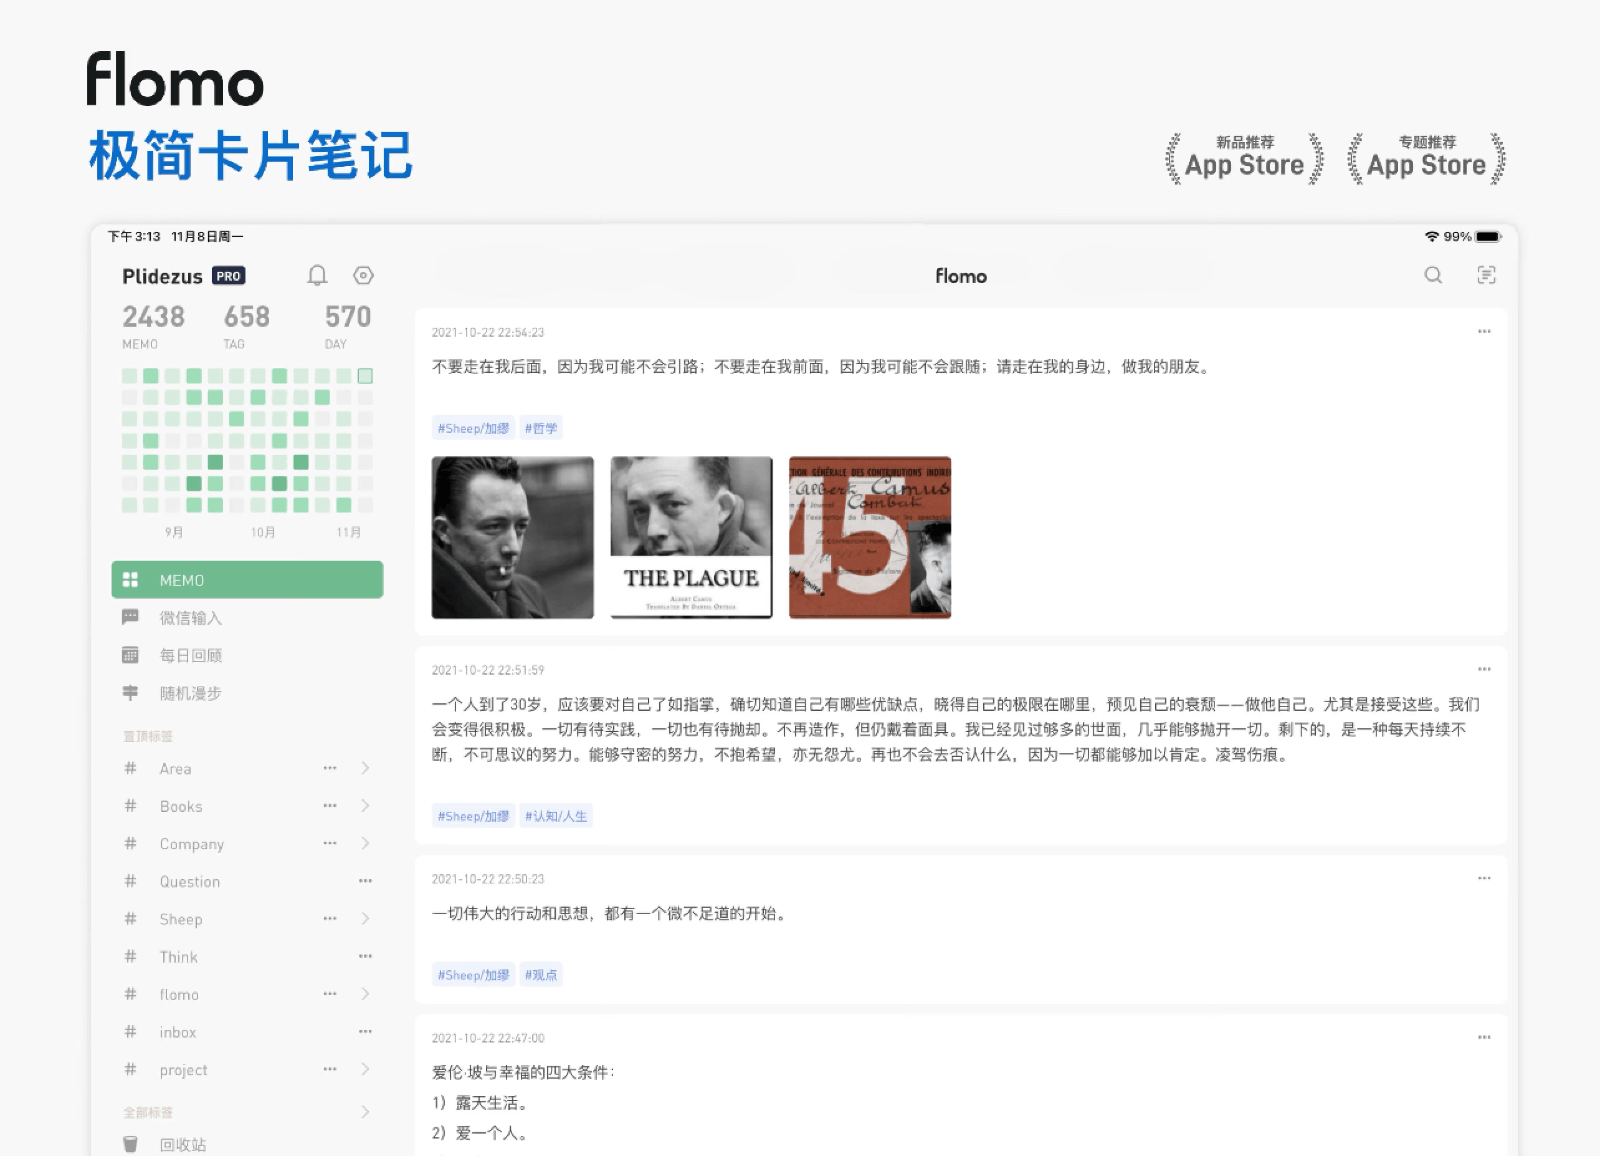Screen dimensions: 1600x1156
Task: Select the Books pinned tag
Action: 181,806
